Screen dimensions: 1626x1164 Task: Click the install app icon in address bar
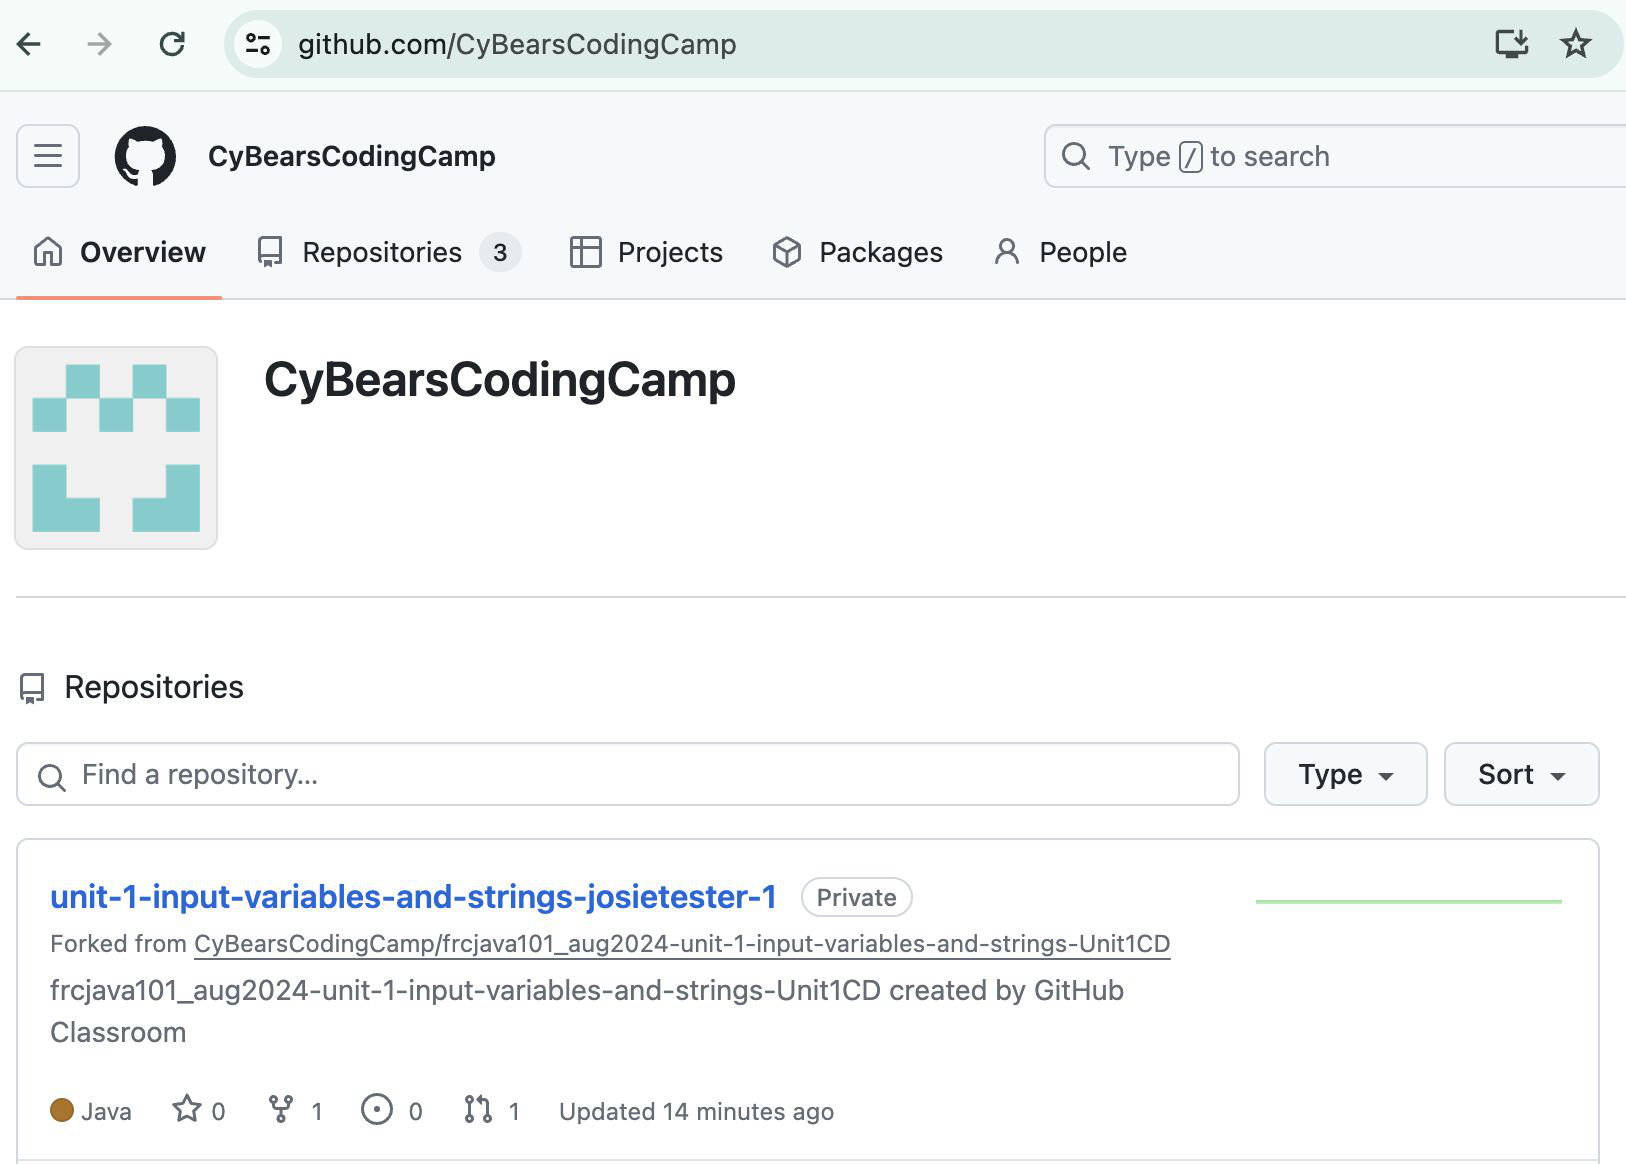pos(1511,44)
